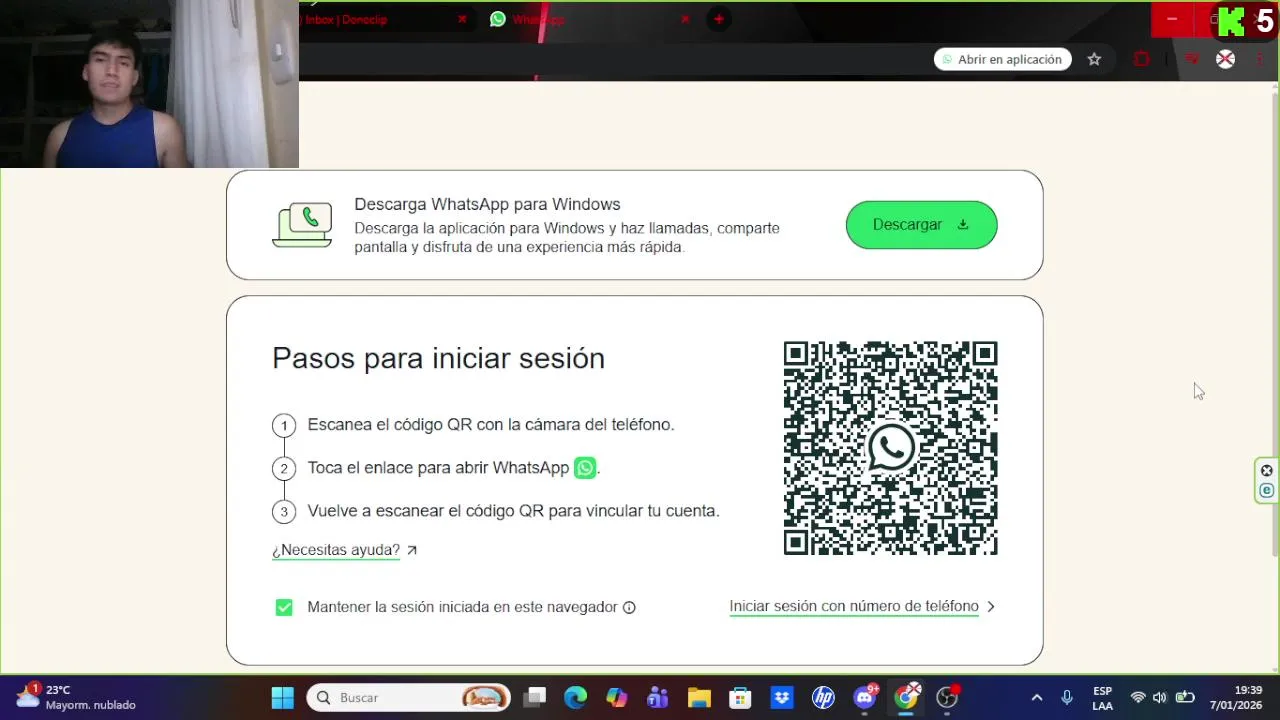The image size is (1280, 720).
Task: Click the taskbar Buscar search box
Action: [x=408, y=697]
